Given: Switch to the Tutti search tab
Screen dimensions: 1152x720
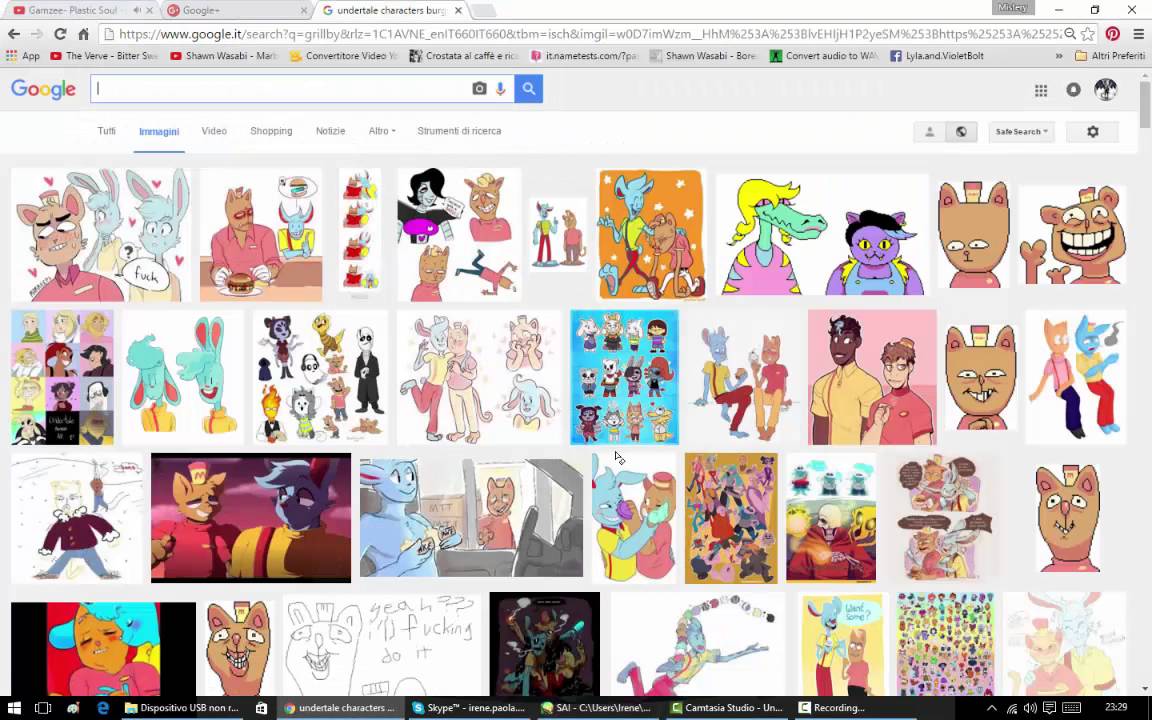Looking at the screenshot, I should (x=107, y=131).
